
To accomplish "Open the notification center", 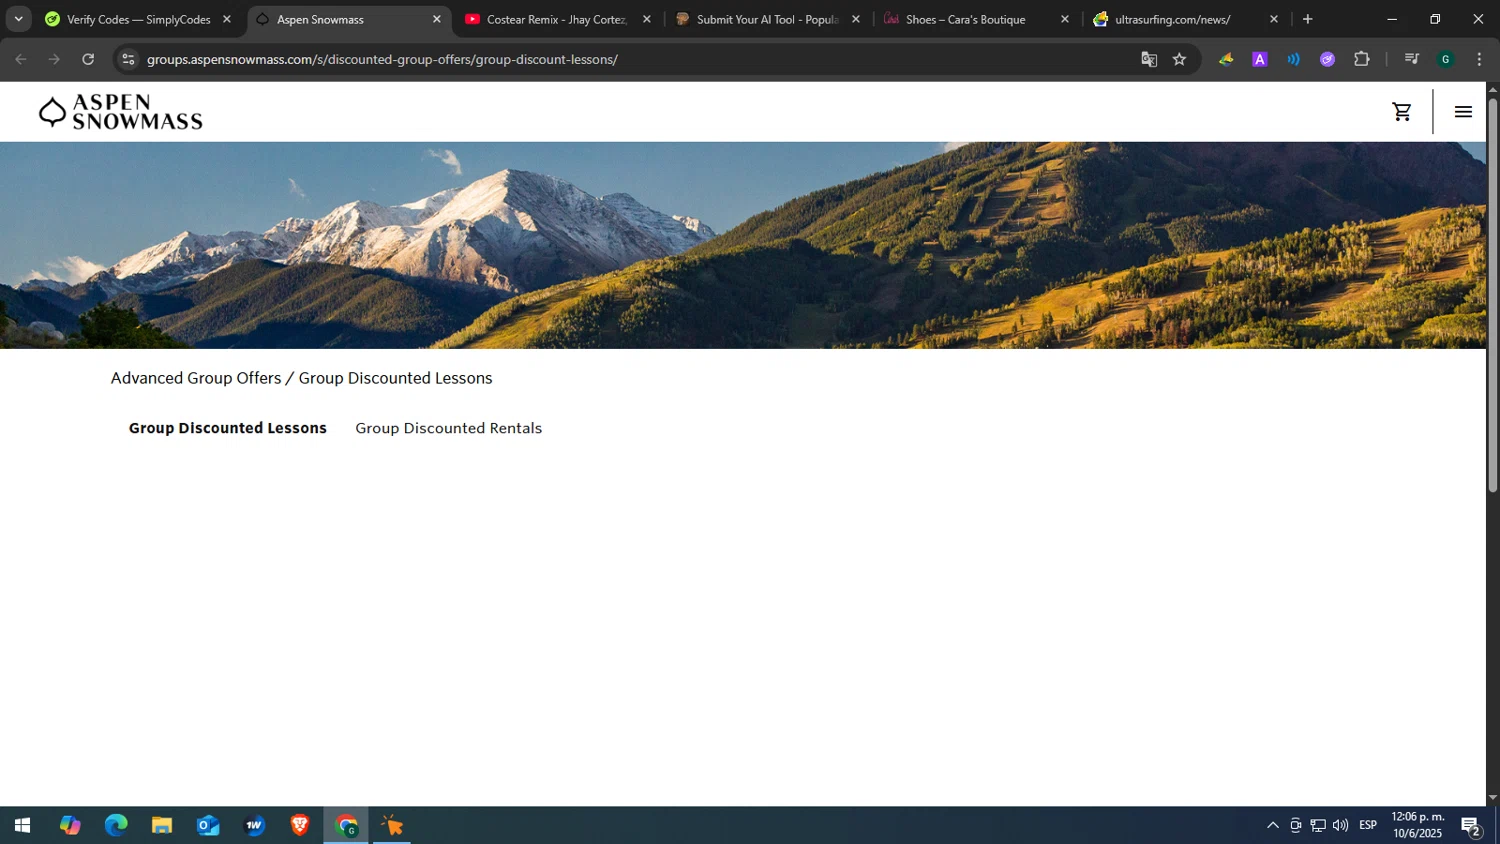I will click(1471, 825).
